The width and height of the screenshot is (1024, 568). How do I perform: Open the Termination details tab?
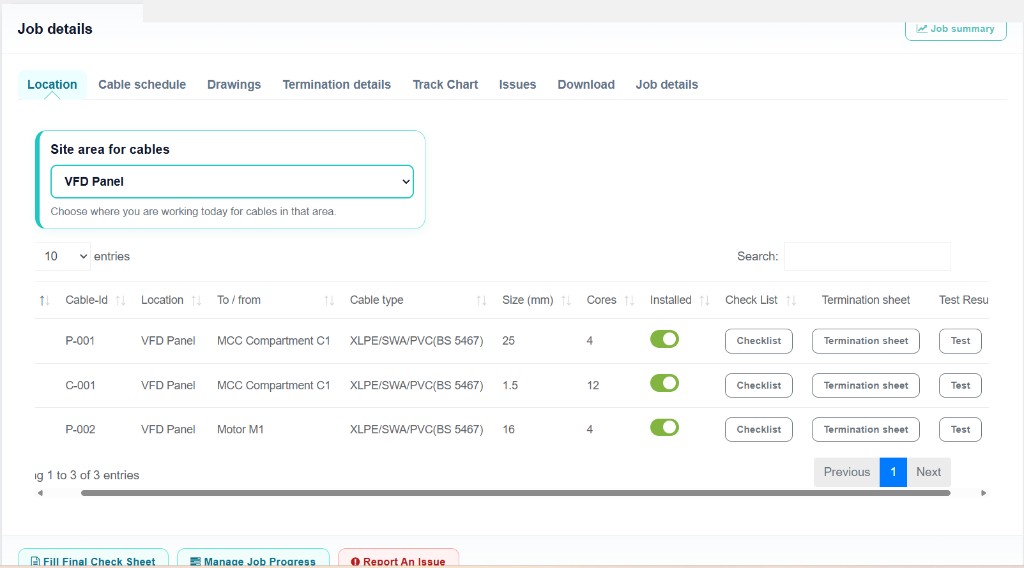pyautogui.click(x=336, y=85)
